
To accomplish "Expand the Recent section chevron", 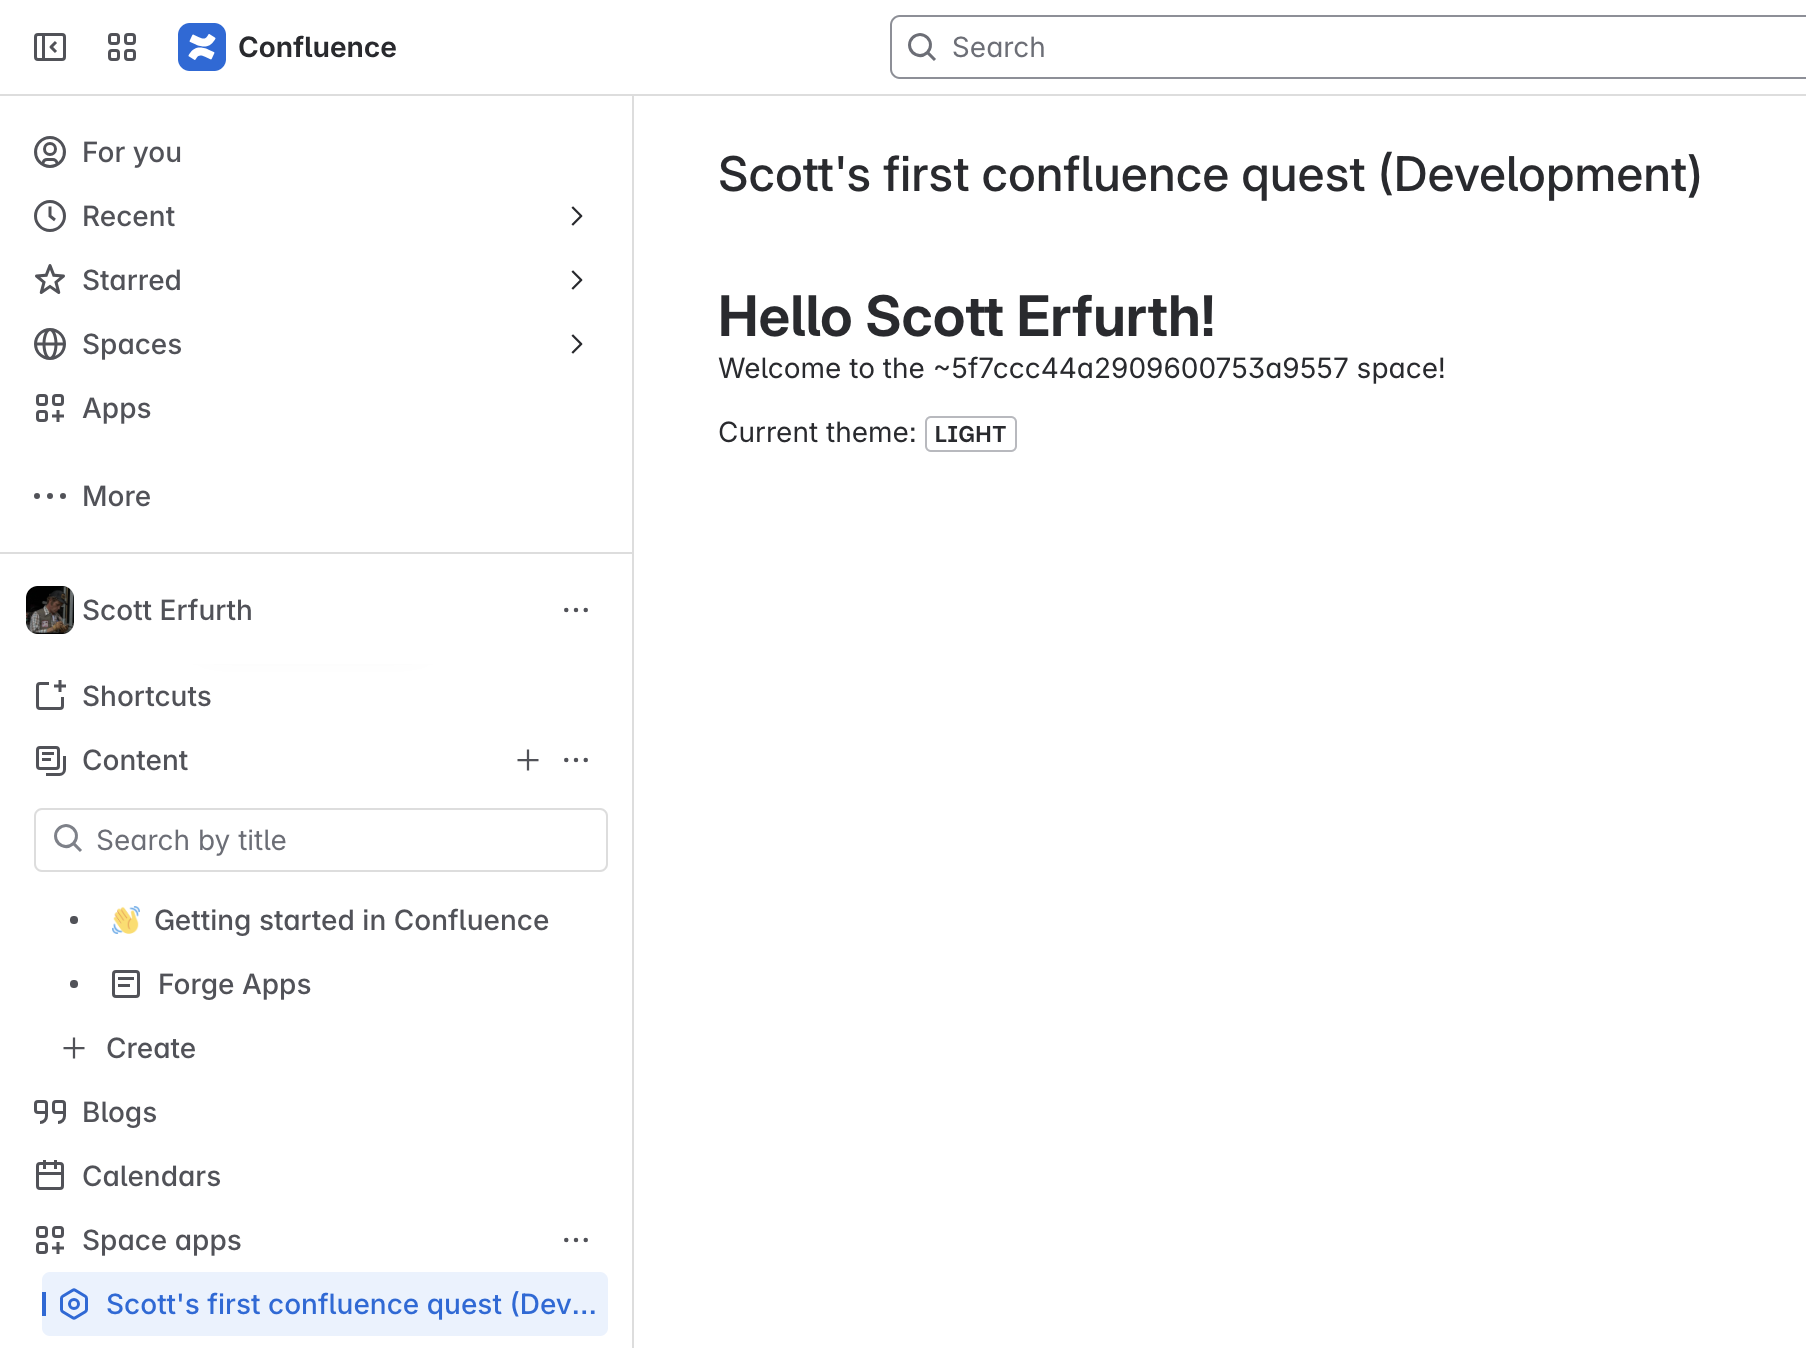I will [x=576, y=216].
